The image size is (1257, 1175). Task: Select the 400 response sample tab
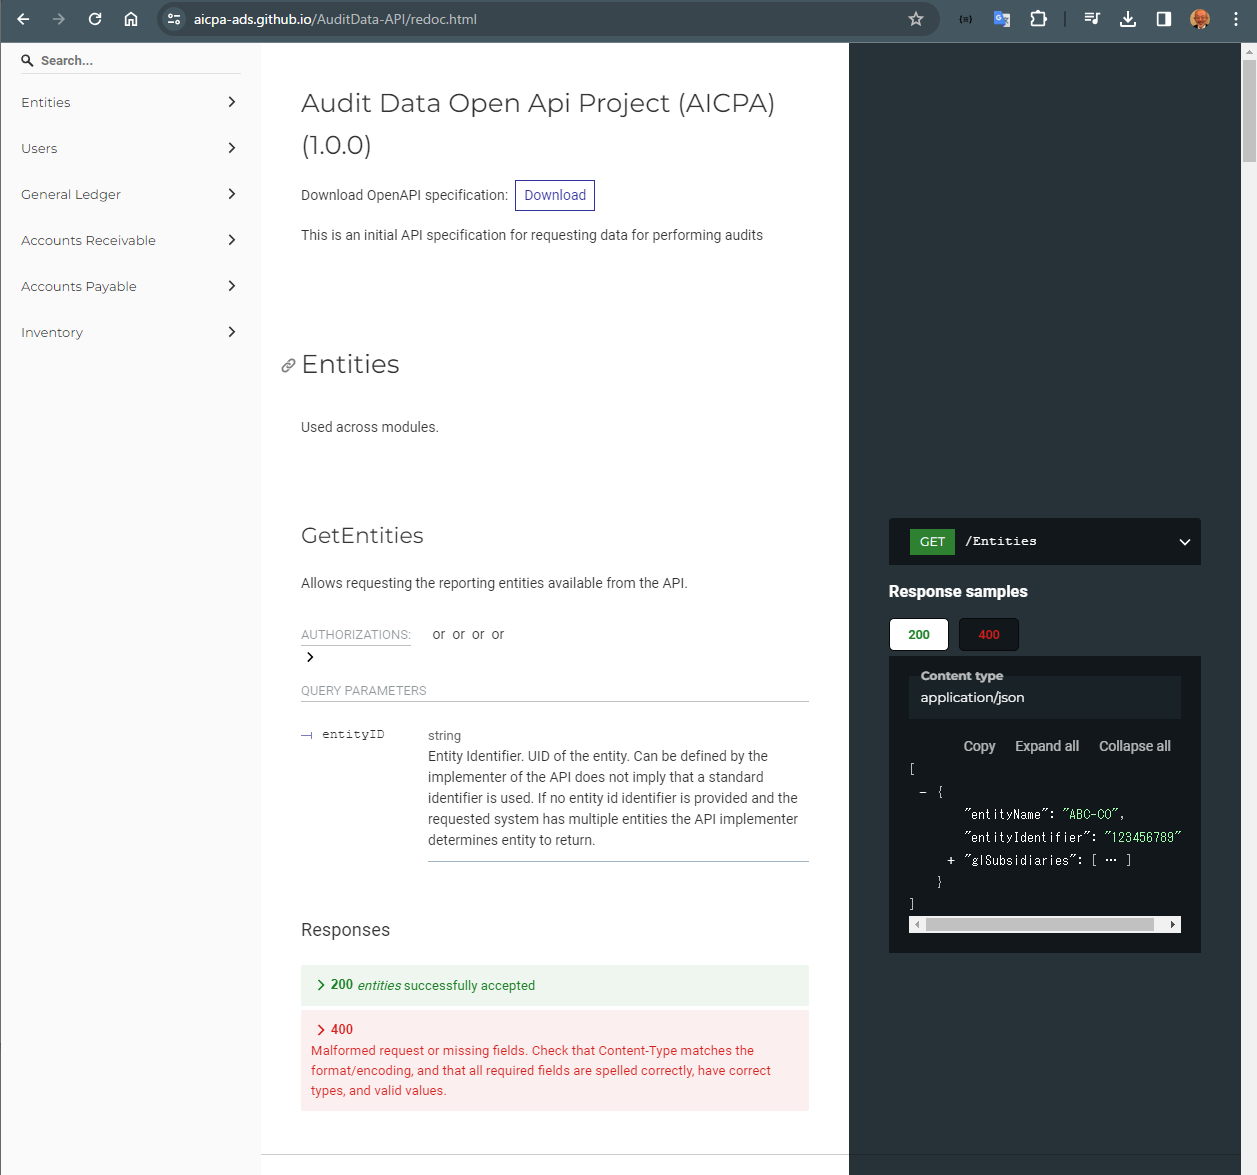(x=989, y=634)
